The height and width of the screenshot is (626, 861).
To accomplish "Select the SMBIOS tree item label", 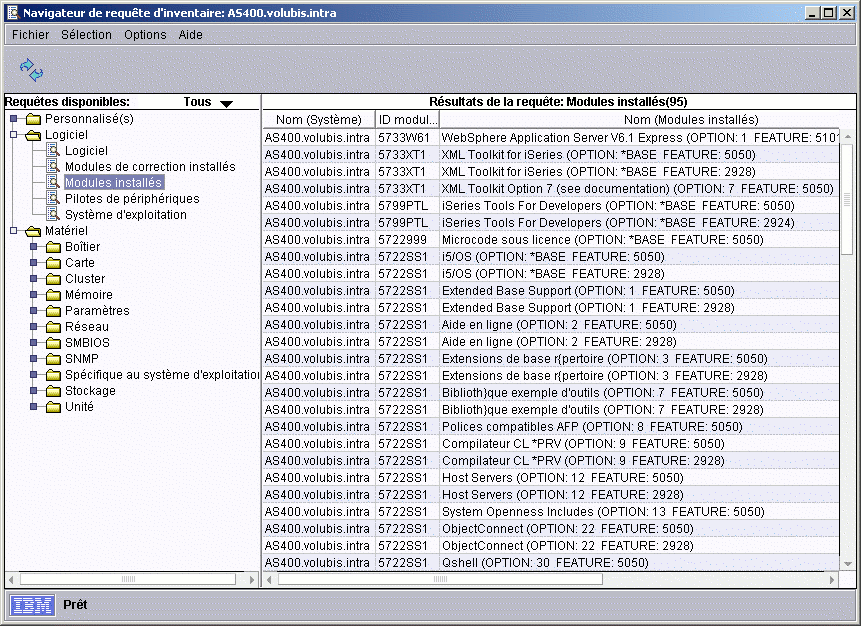I will coord(87,343).
